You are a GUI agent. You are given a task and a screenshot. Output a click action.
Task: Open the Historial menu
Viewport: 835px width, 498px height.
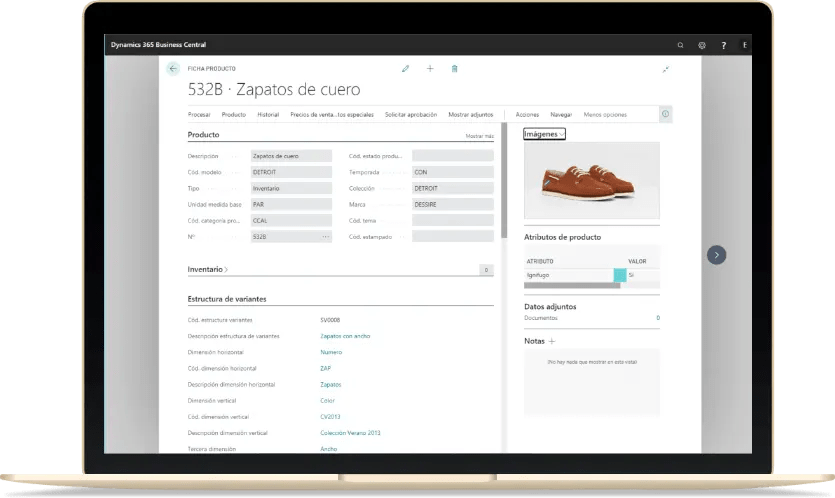coord(268,115)
